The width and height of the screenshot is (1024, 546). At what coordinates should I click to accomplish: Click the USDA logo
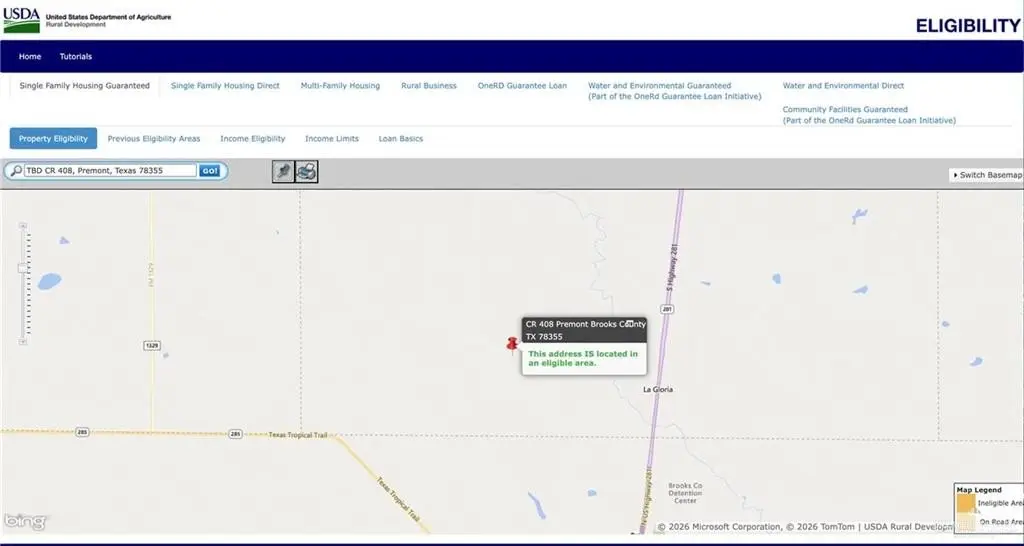coord(20,19)
